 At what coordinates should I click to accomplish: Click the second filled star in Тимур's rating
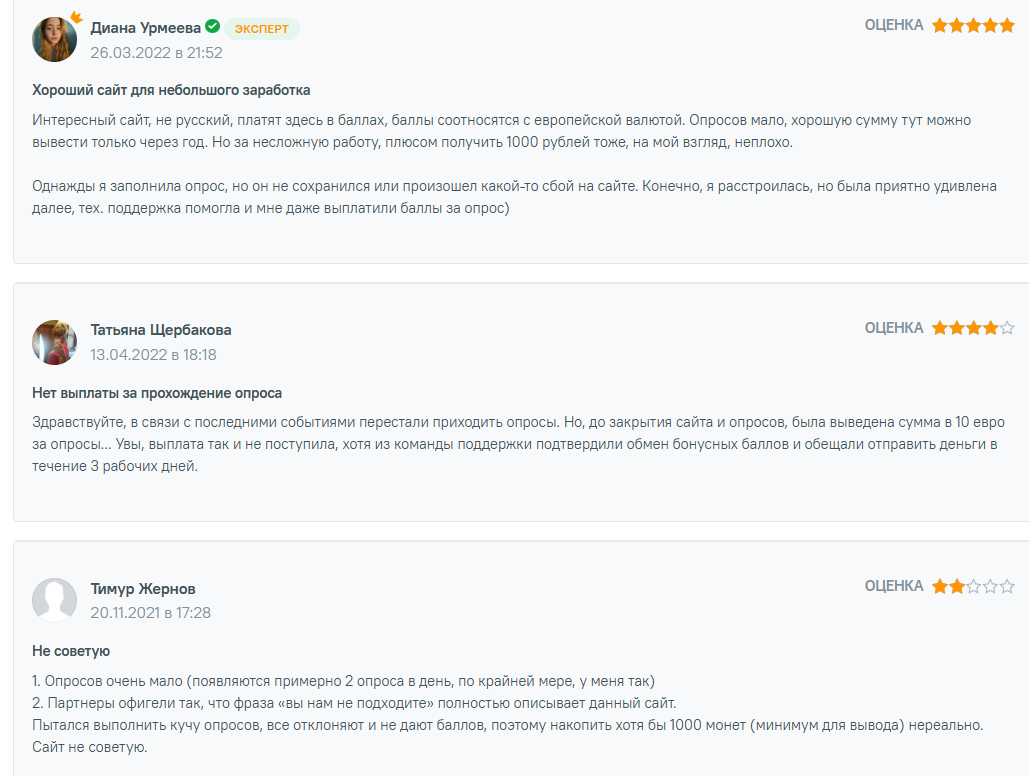coord(957,586)
